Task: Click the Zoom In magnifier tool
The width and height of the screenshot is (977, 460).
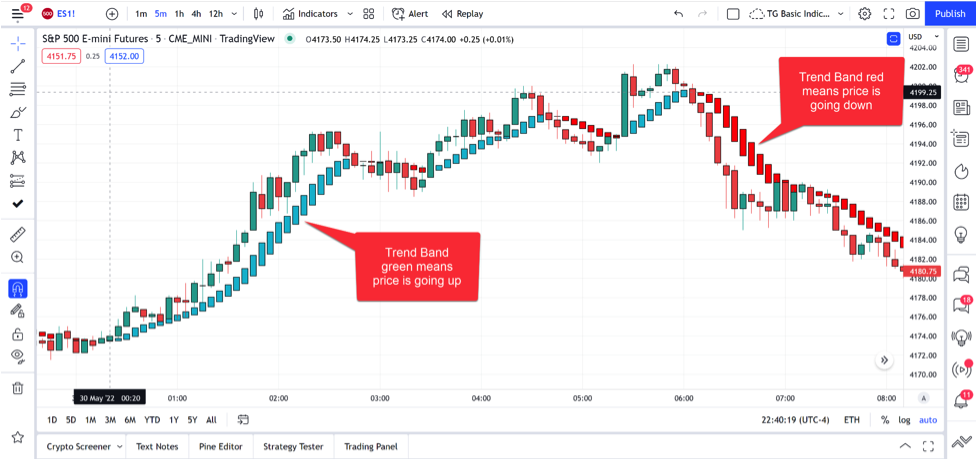Action: tap(18, 258)
